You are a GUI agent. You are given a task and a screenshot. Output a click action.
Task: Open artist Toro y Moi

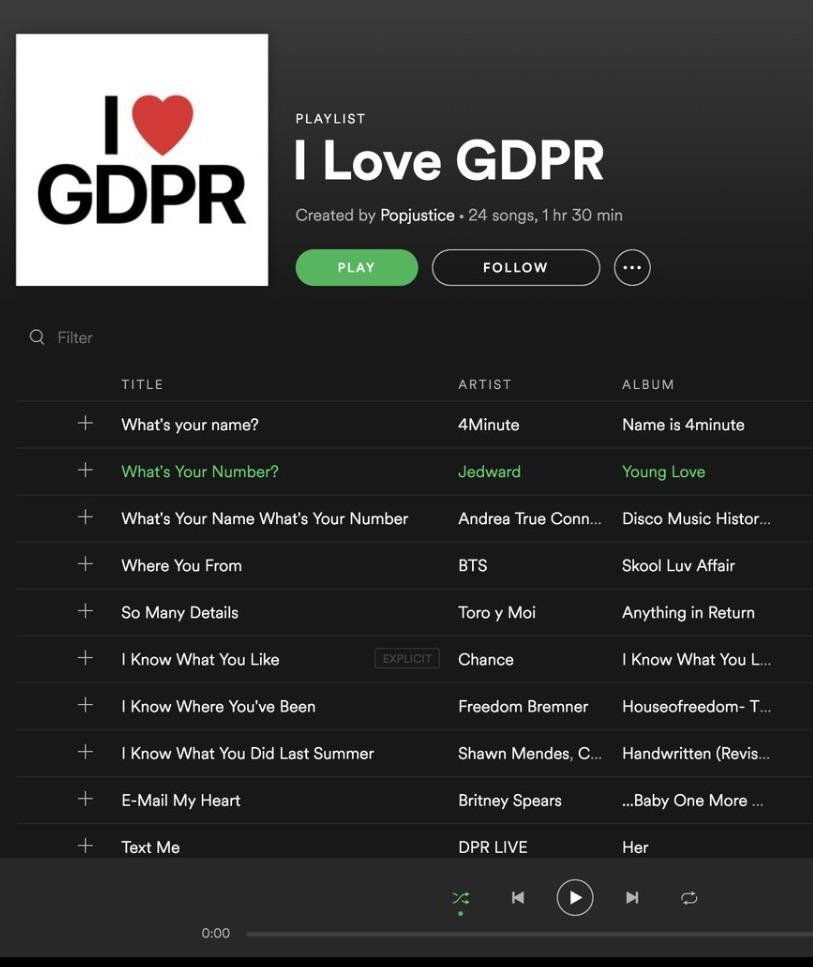click(x=497, y=612)
